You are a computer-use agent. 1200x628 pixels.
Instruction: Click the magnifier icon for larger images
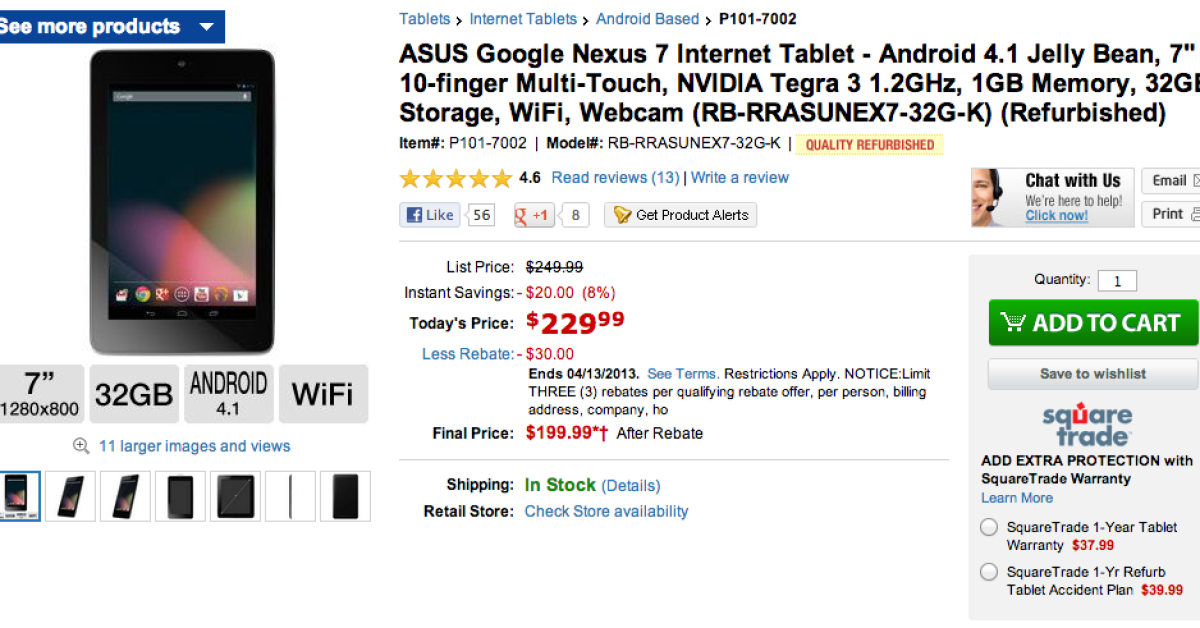pos(81,446)
